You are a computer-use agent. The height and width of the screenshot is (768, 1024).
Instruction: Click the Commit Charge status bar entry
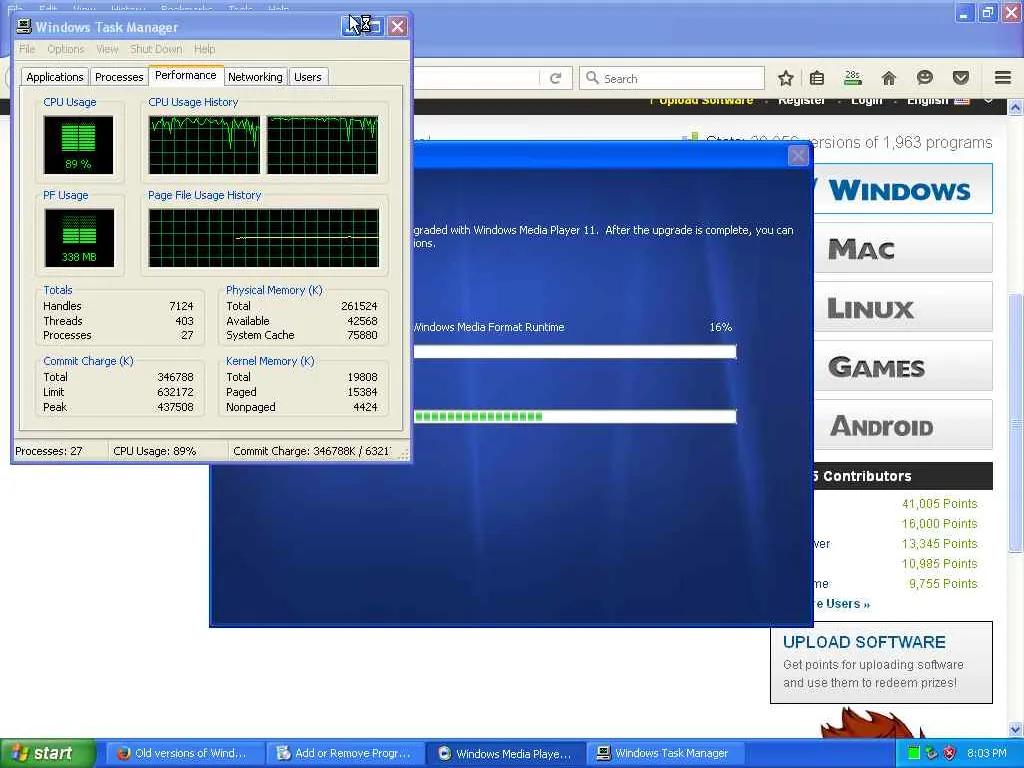click(x=312, y=451)
